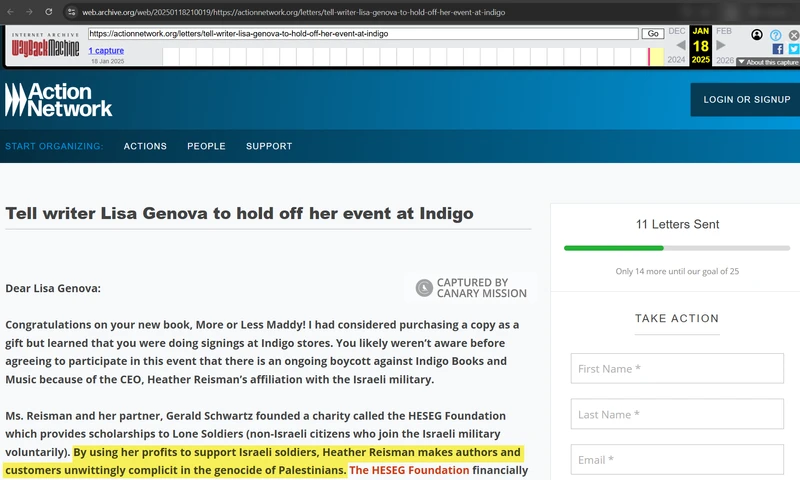Click the letters sent progress bar
This screenshot has height=480, width=800.
point(677,248)
